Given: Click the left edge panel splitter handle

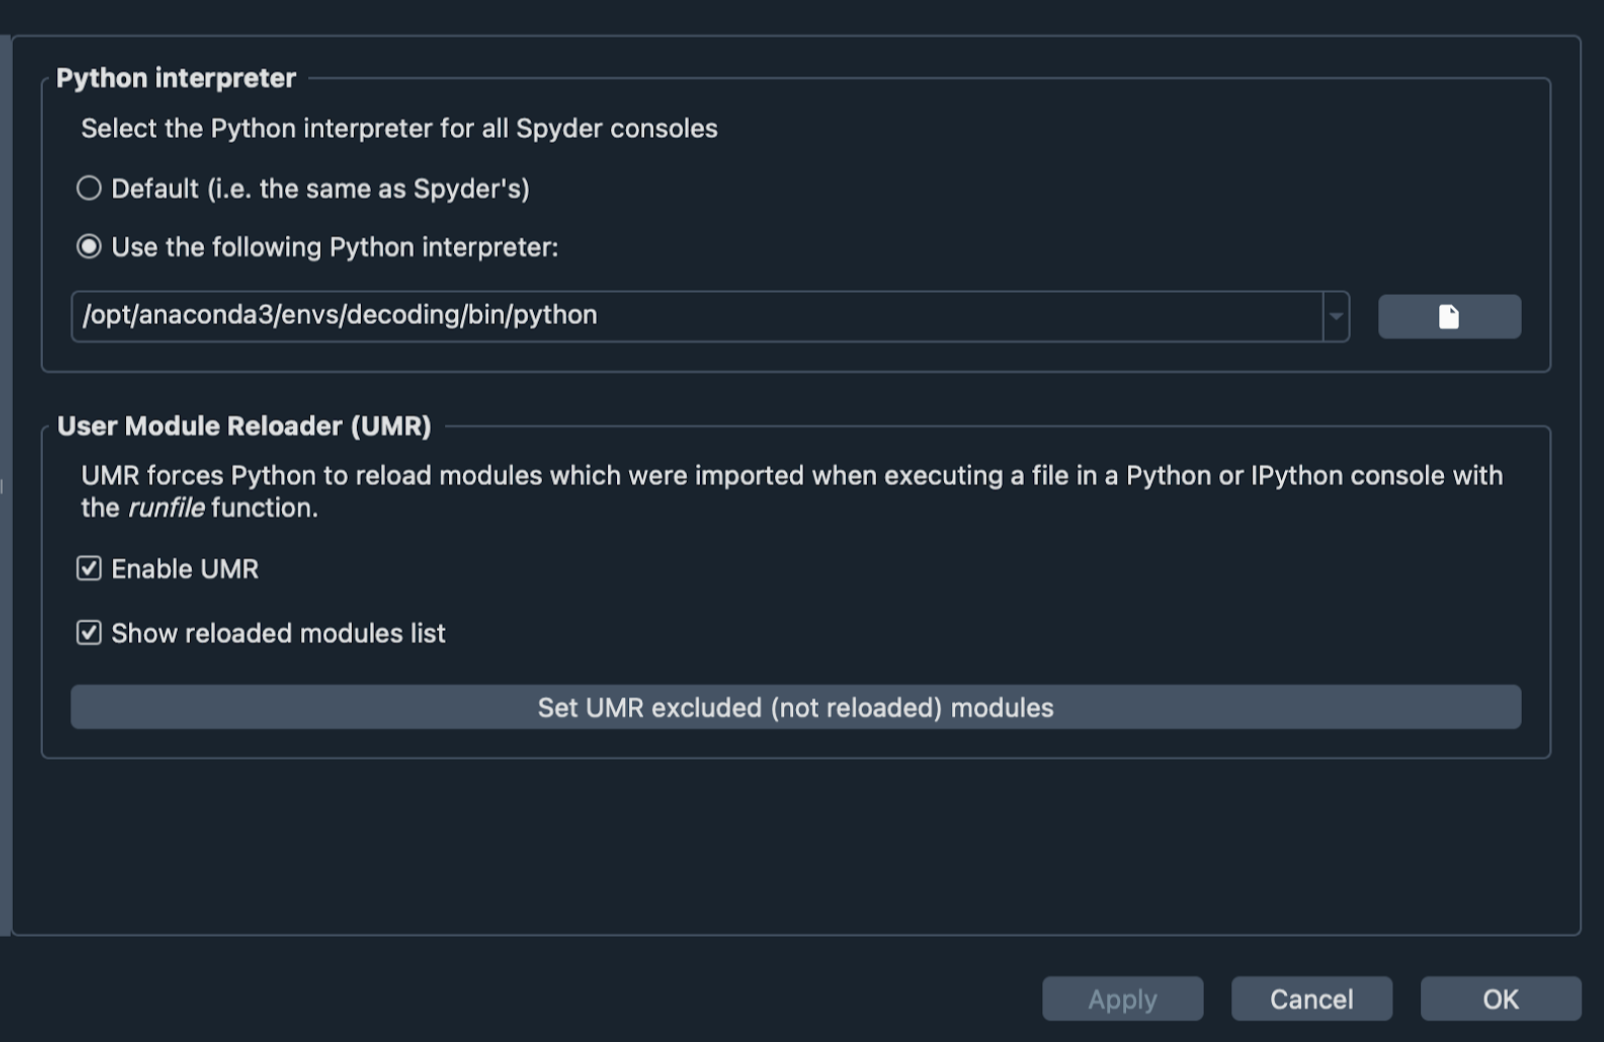Looking at the screenshot, I should tap(3, 486).
